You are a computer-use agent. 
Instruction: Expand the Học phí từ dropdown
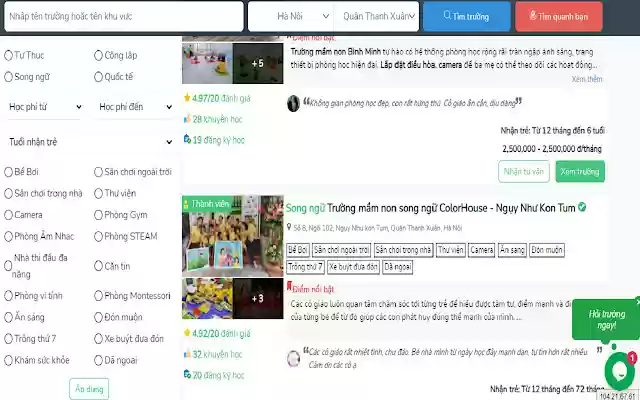pyautogui.click(x=44, y=107)
